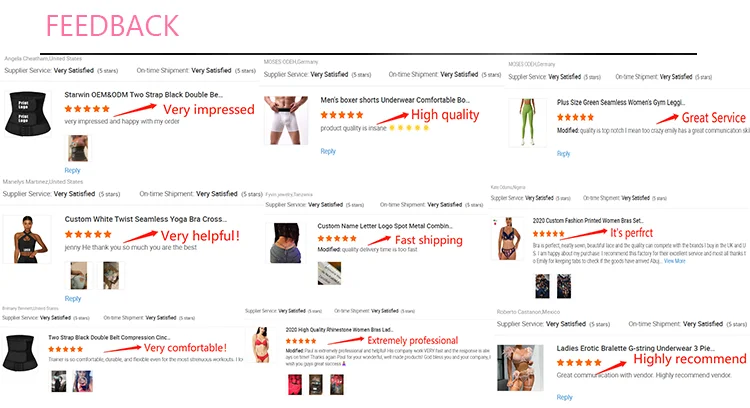Click the five-star rating under the Two Strap Belt review
Viewport: 750px width, 408px height.
(x=66, y=349)
